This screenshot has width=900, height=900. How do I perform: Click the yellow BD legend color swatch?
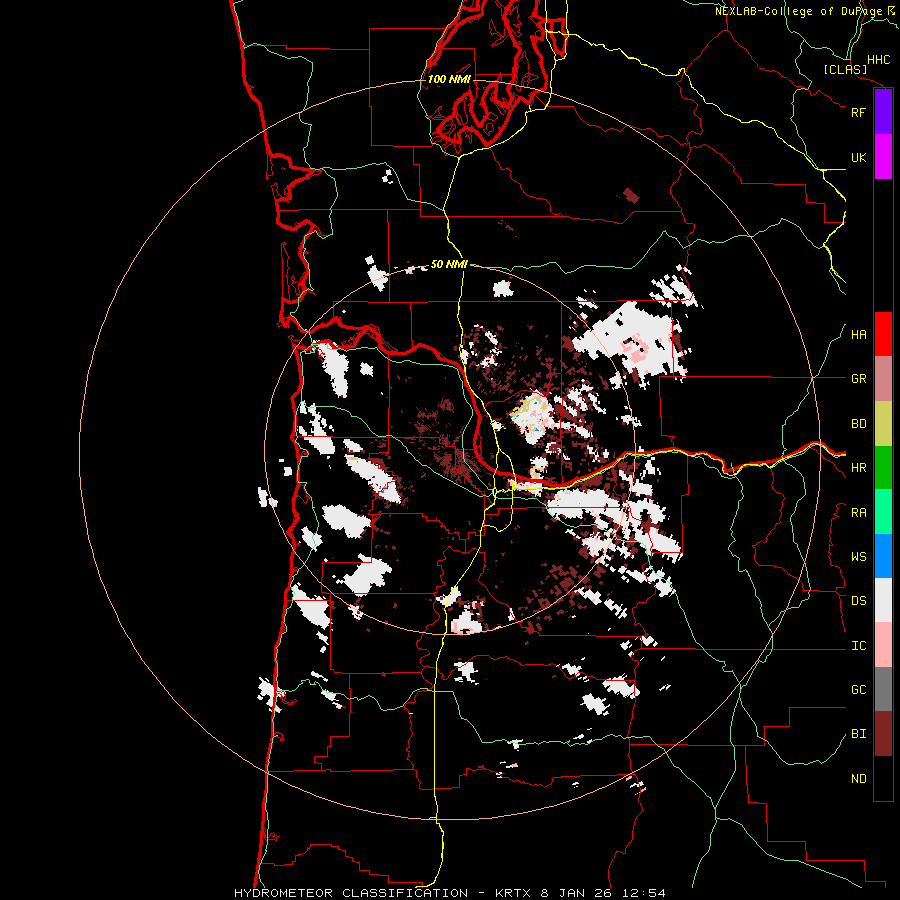883,424
